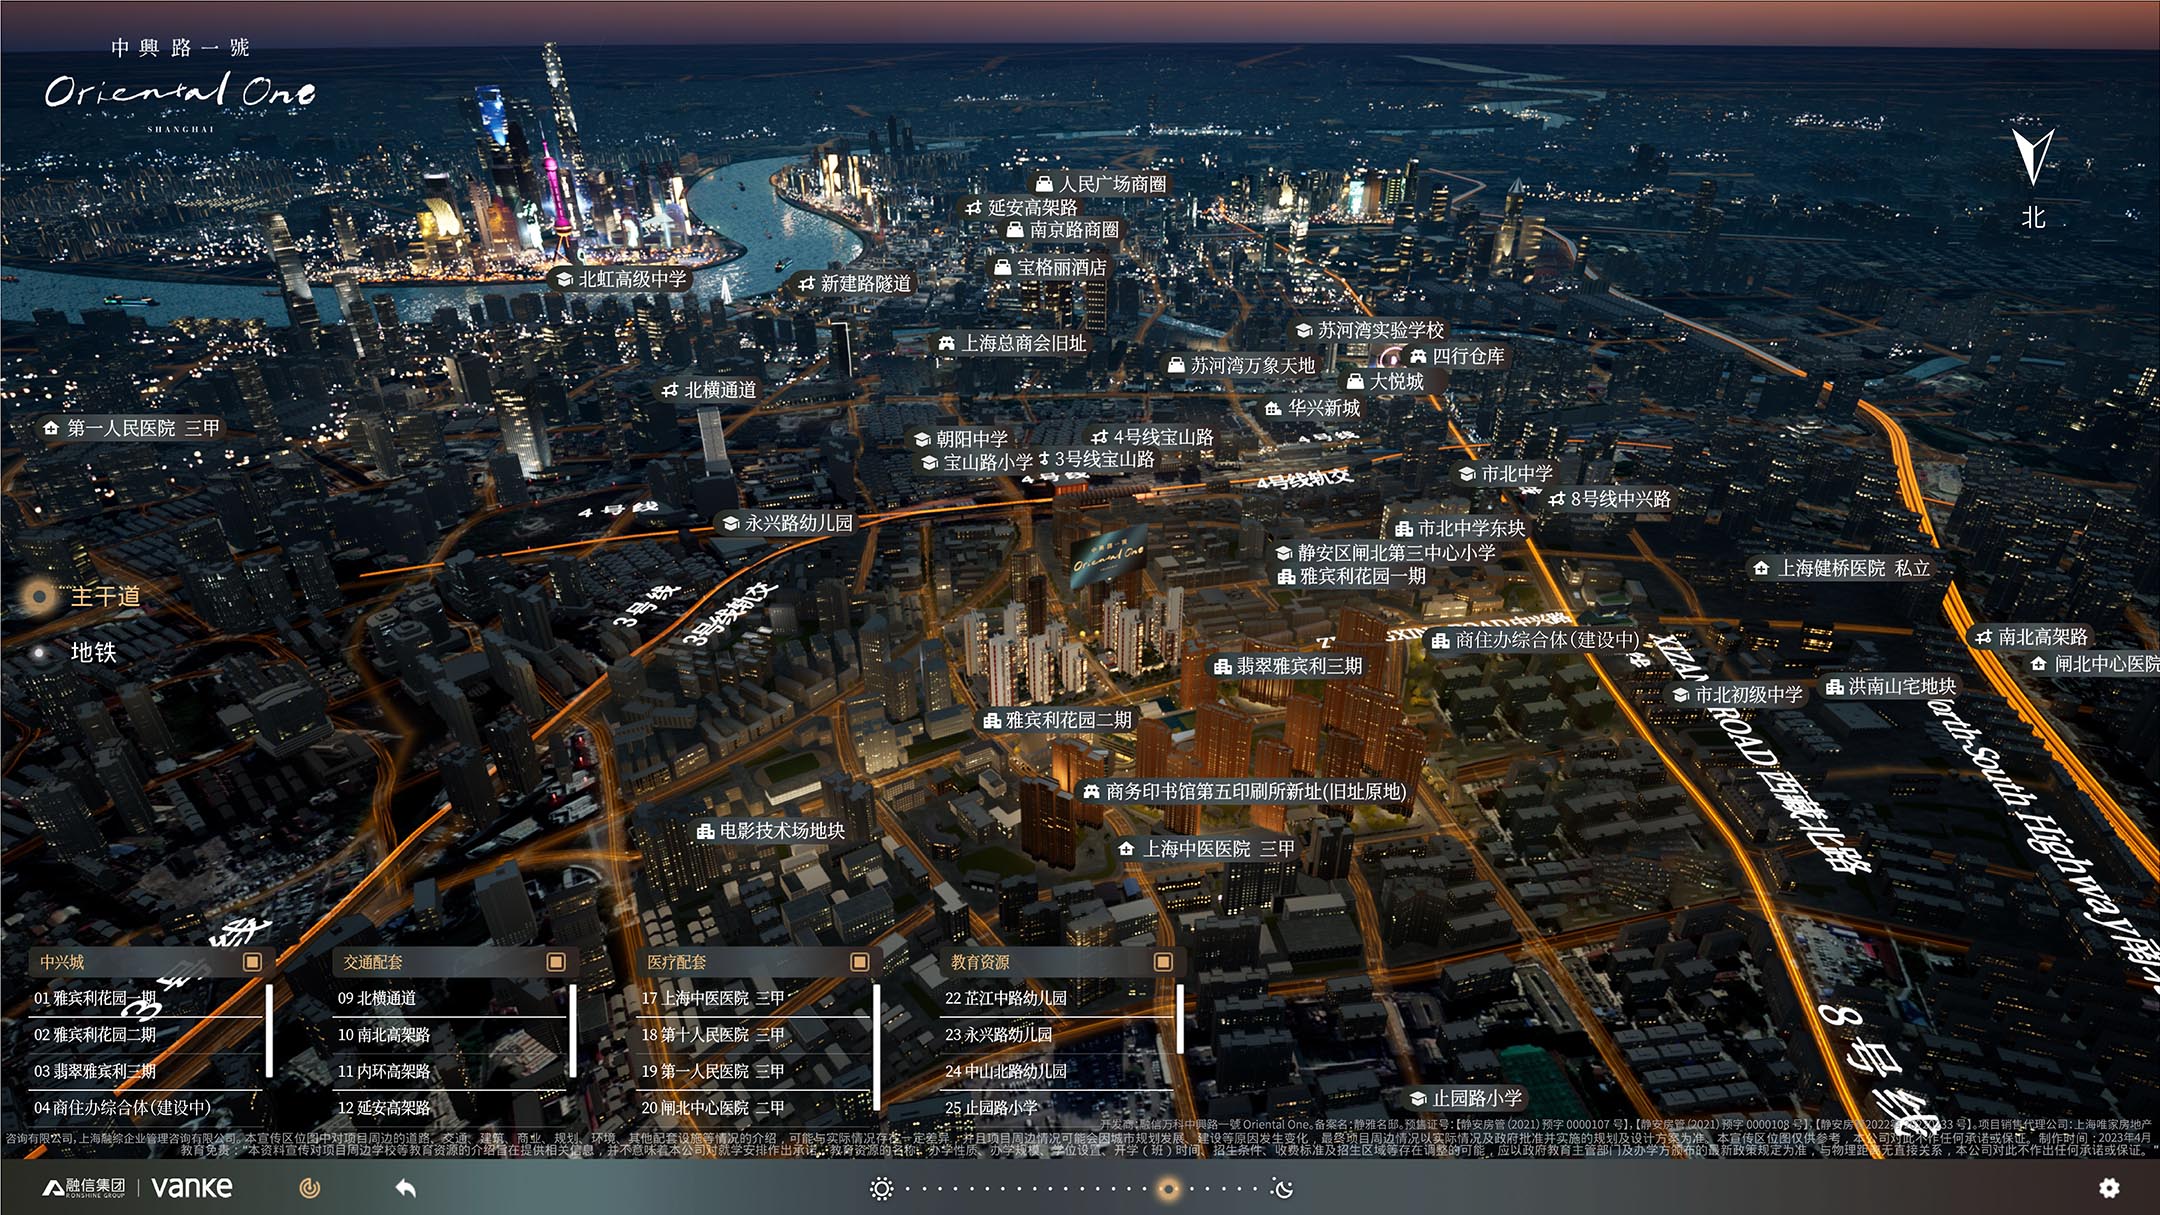Click the 华兴新城 map marker
Viewport: 2160px width, 1215px height.
pyautogui.click(x=1313, y=408)
